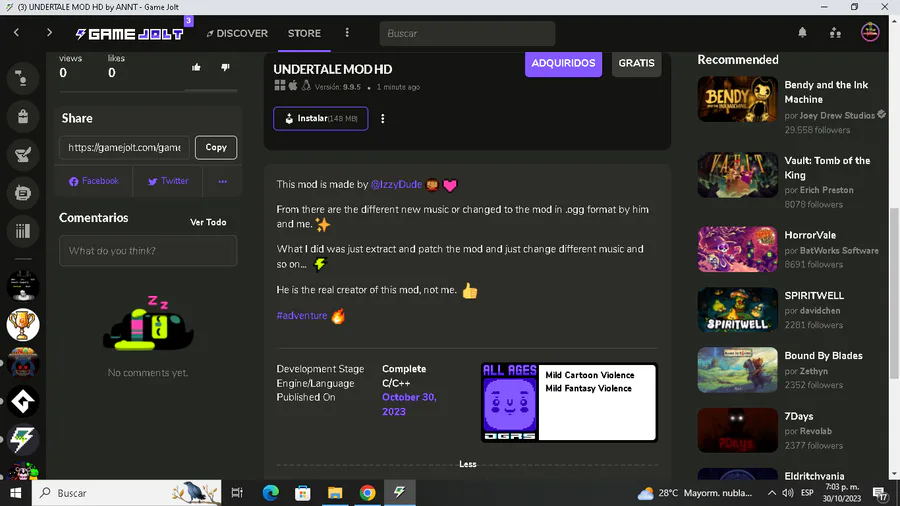Click the ADQUIRIDOS button
900x506 pixels.
click(563, 63)
